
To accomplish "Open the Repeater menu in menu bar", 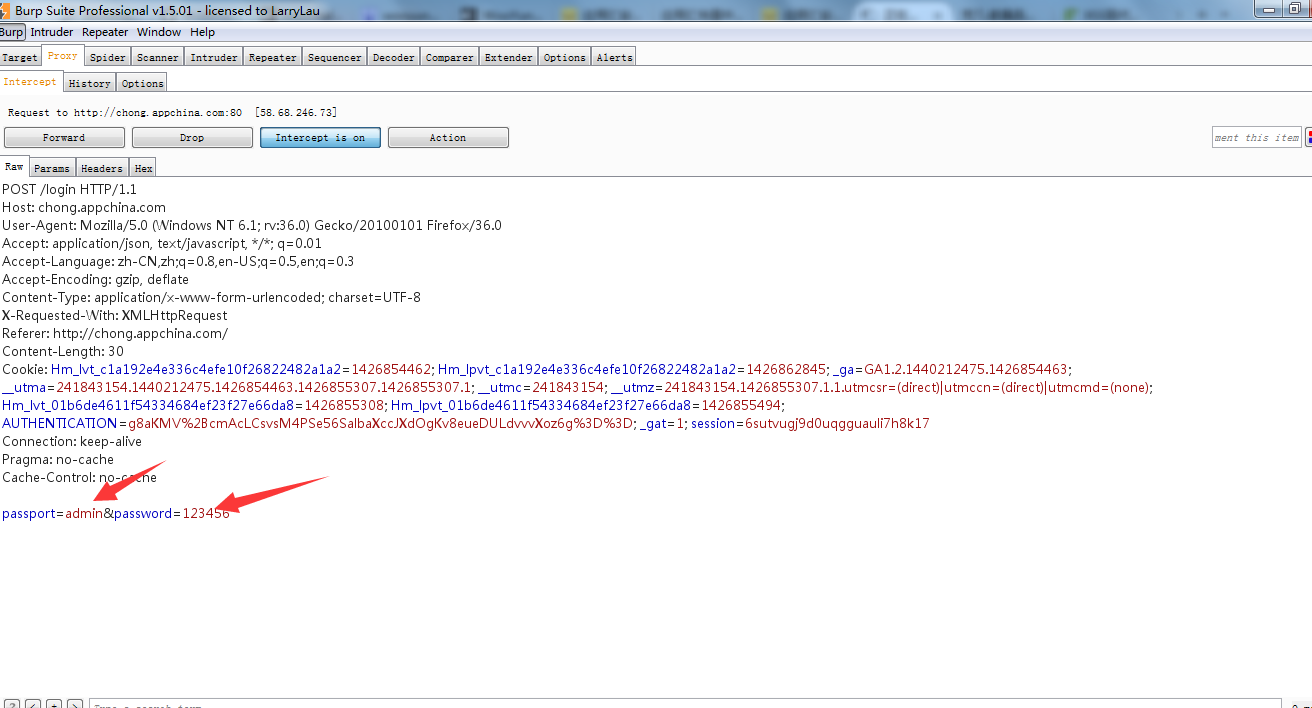I will pyautogui.click(x=105, y=32).
